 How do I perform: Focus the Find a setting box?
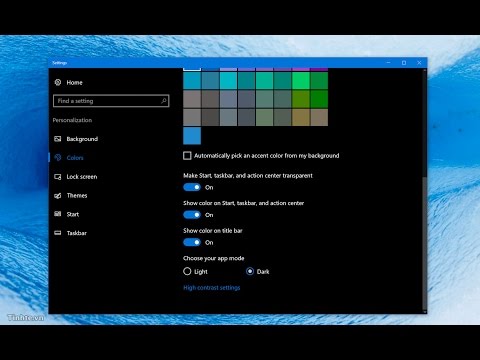(x=111, y=101)
